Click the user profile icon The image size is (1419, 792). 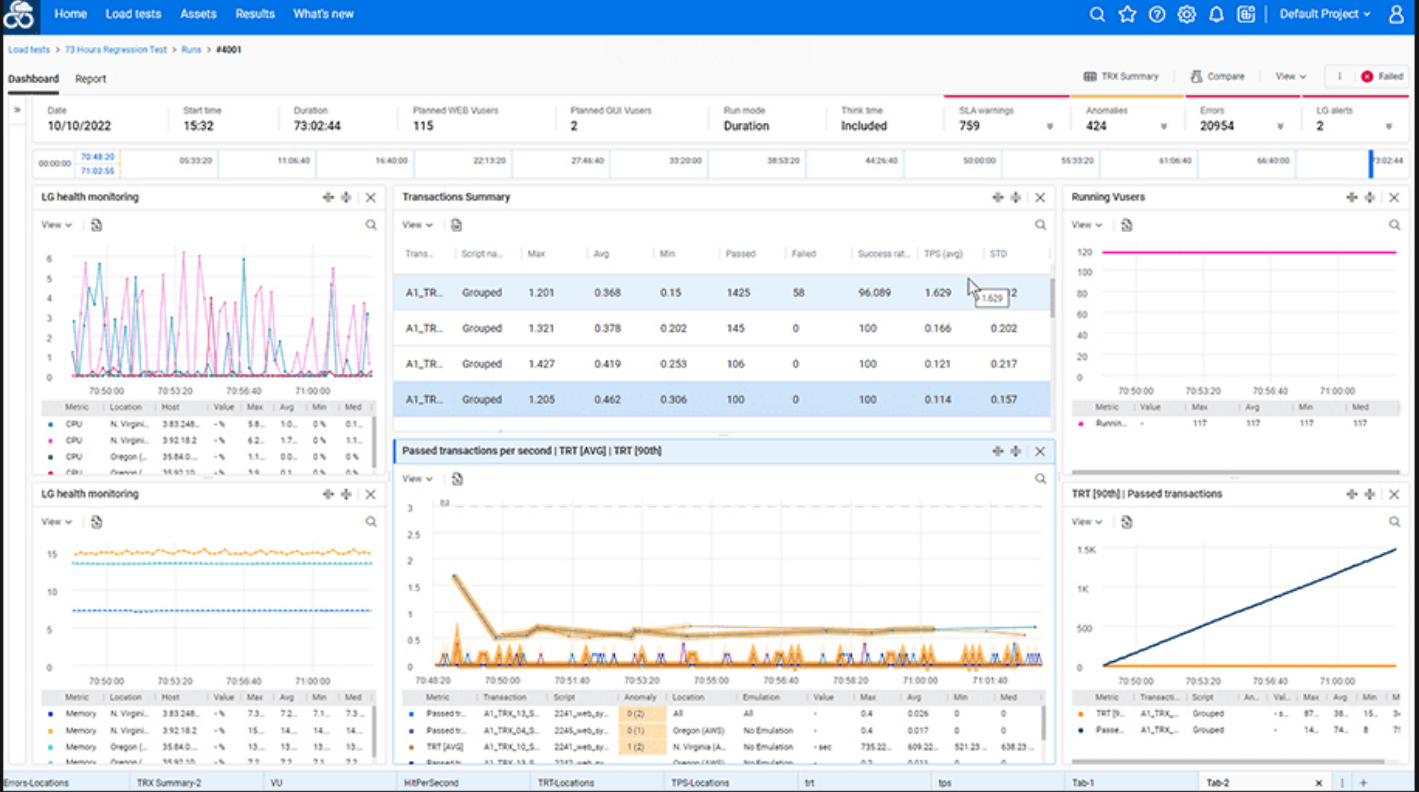[x=1397, y=14]
